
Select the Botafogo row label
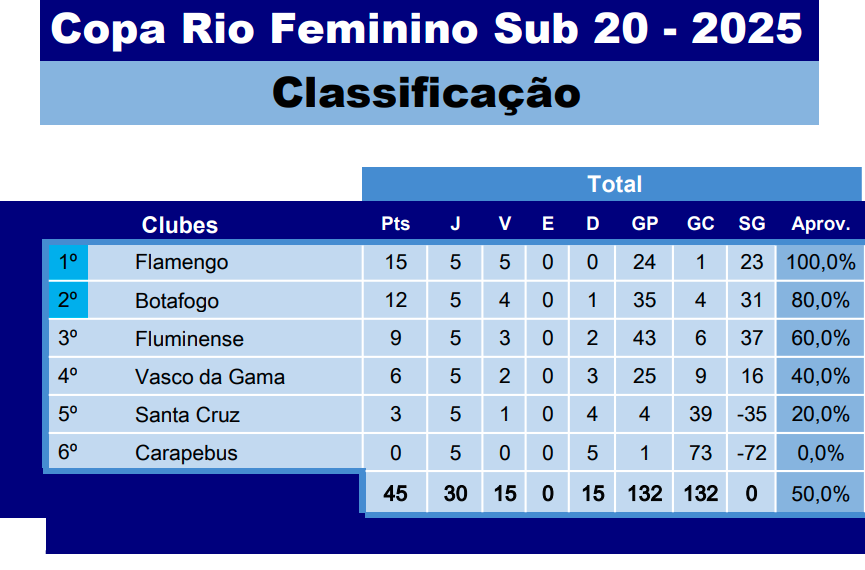176,300
